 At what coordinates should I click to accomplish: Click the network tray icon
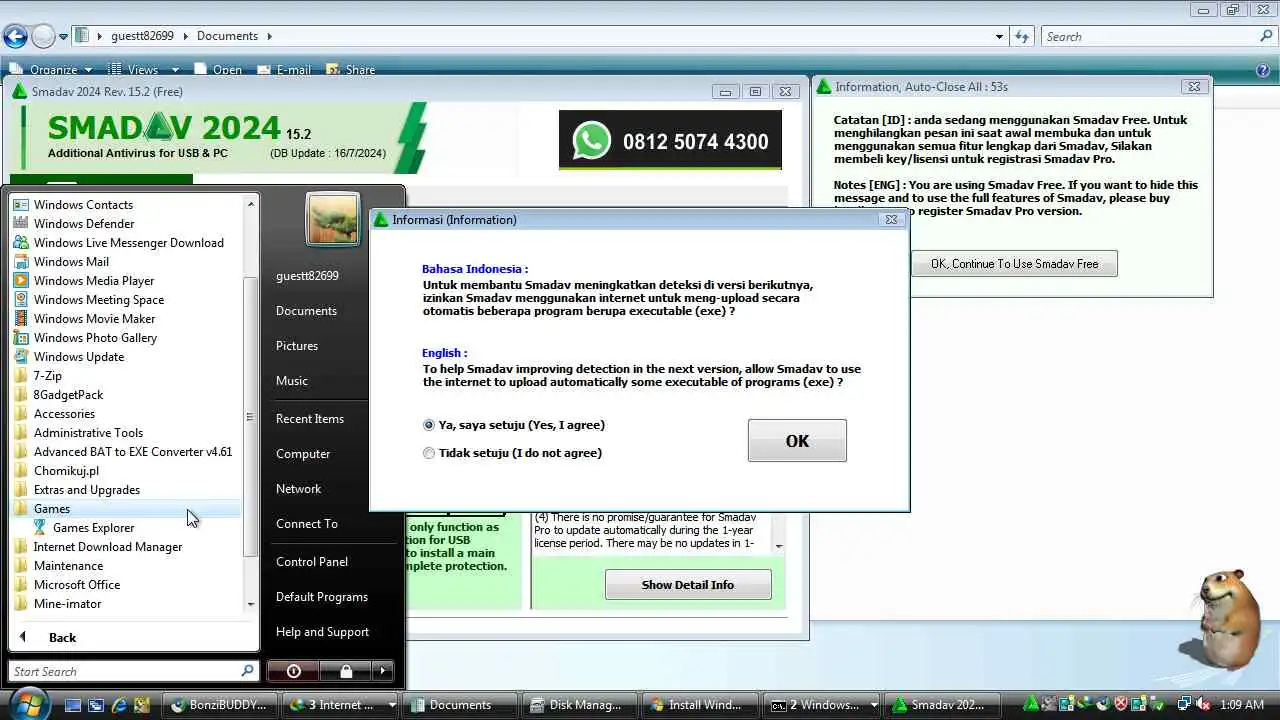pos(1184,704)
